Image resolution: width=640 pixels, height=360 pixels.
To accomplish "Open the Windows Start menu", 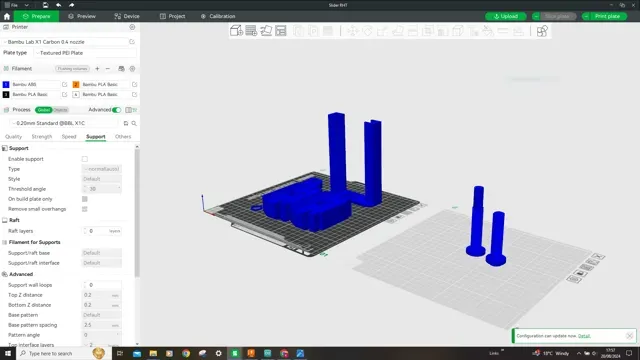I will coord(8,353).
